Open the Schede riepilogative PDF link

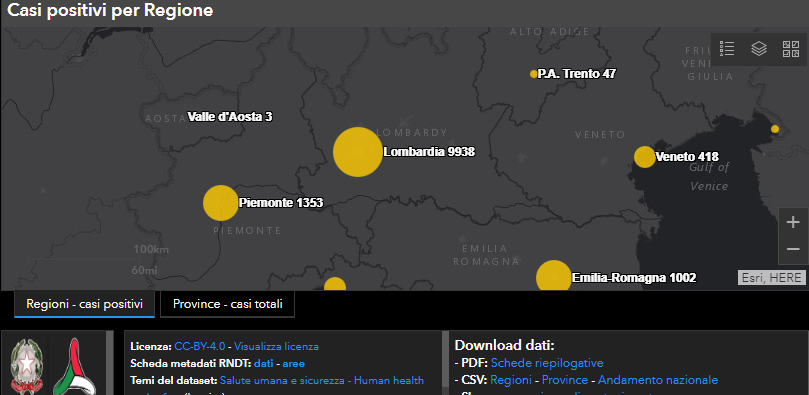(x=547, y=363)
